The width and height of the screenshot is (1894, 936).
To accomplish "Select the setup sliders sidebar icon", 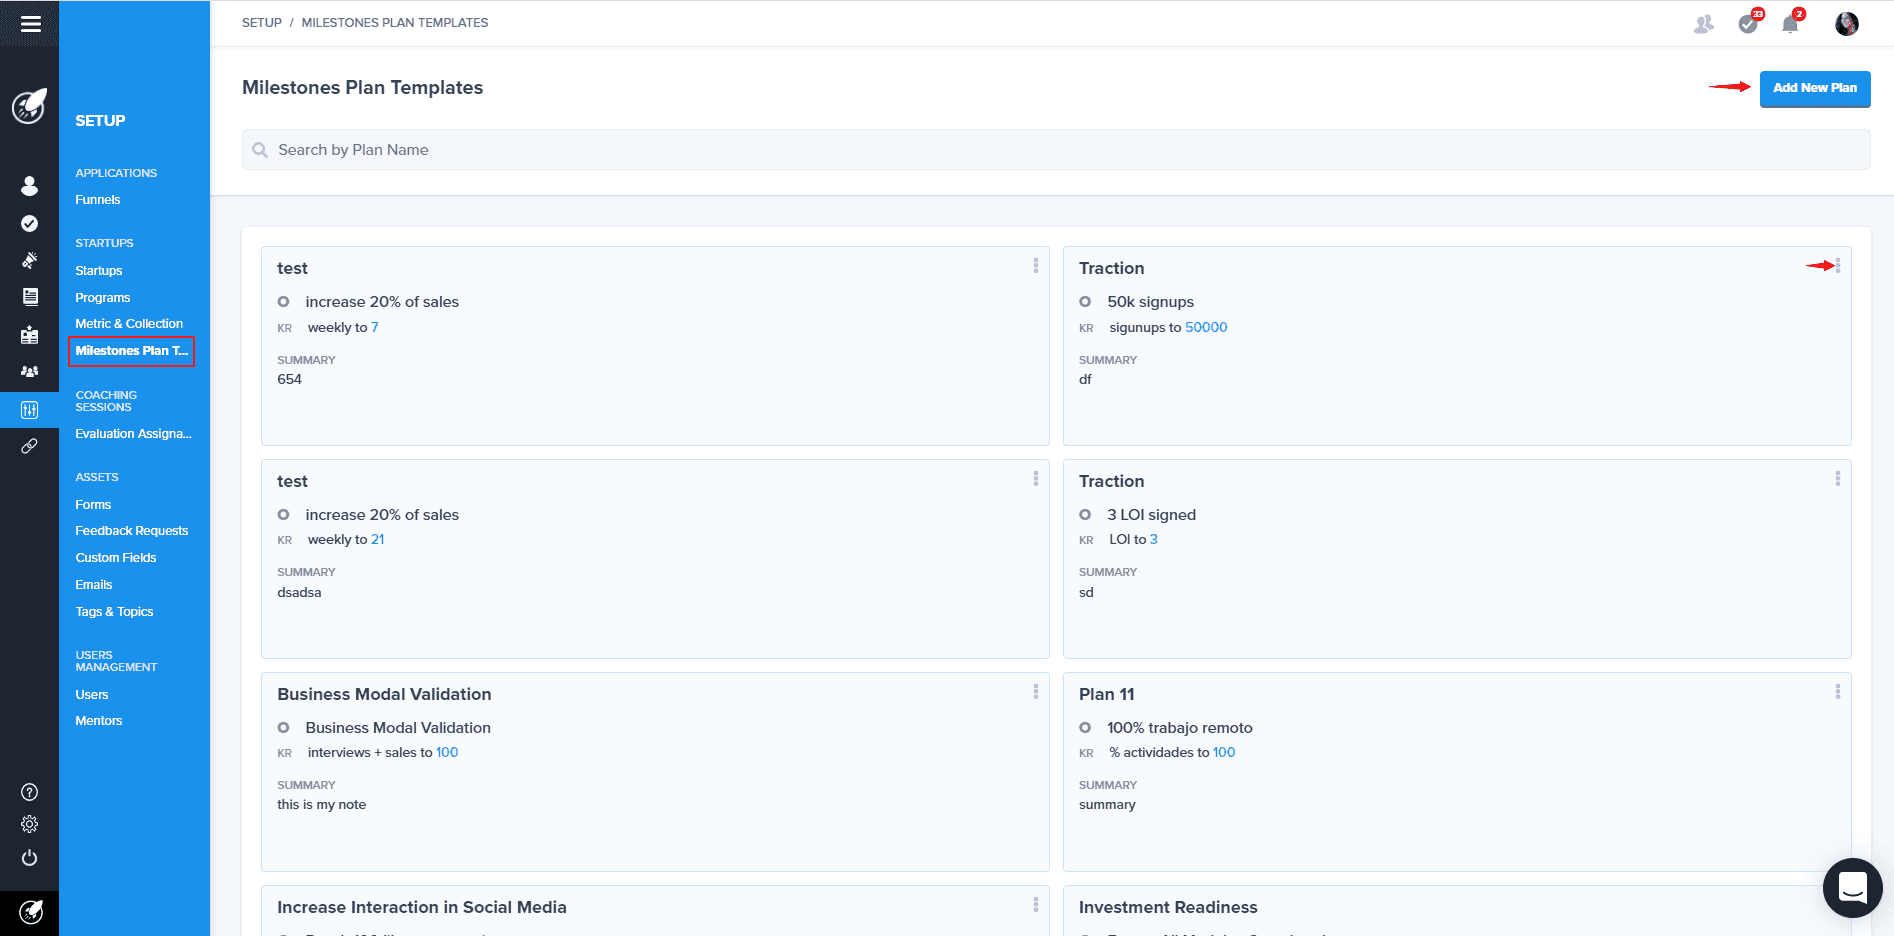I will [x=30, y=409].
